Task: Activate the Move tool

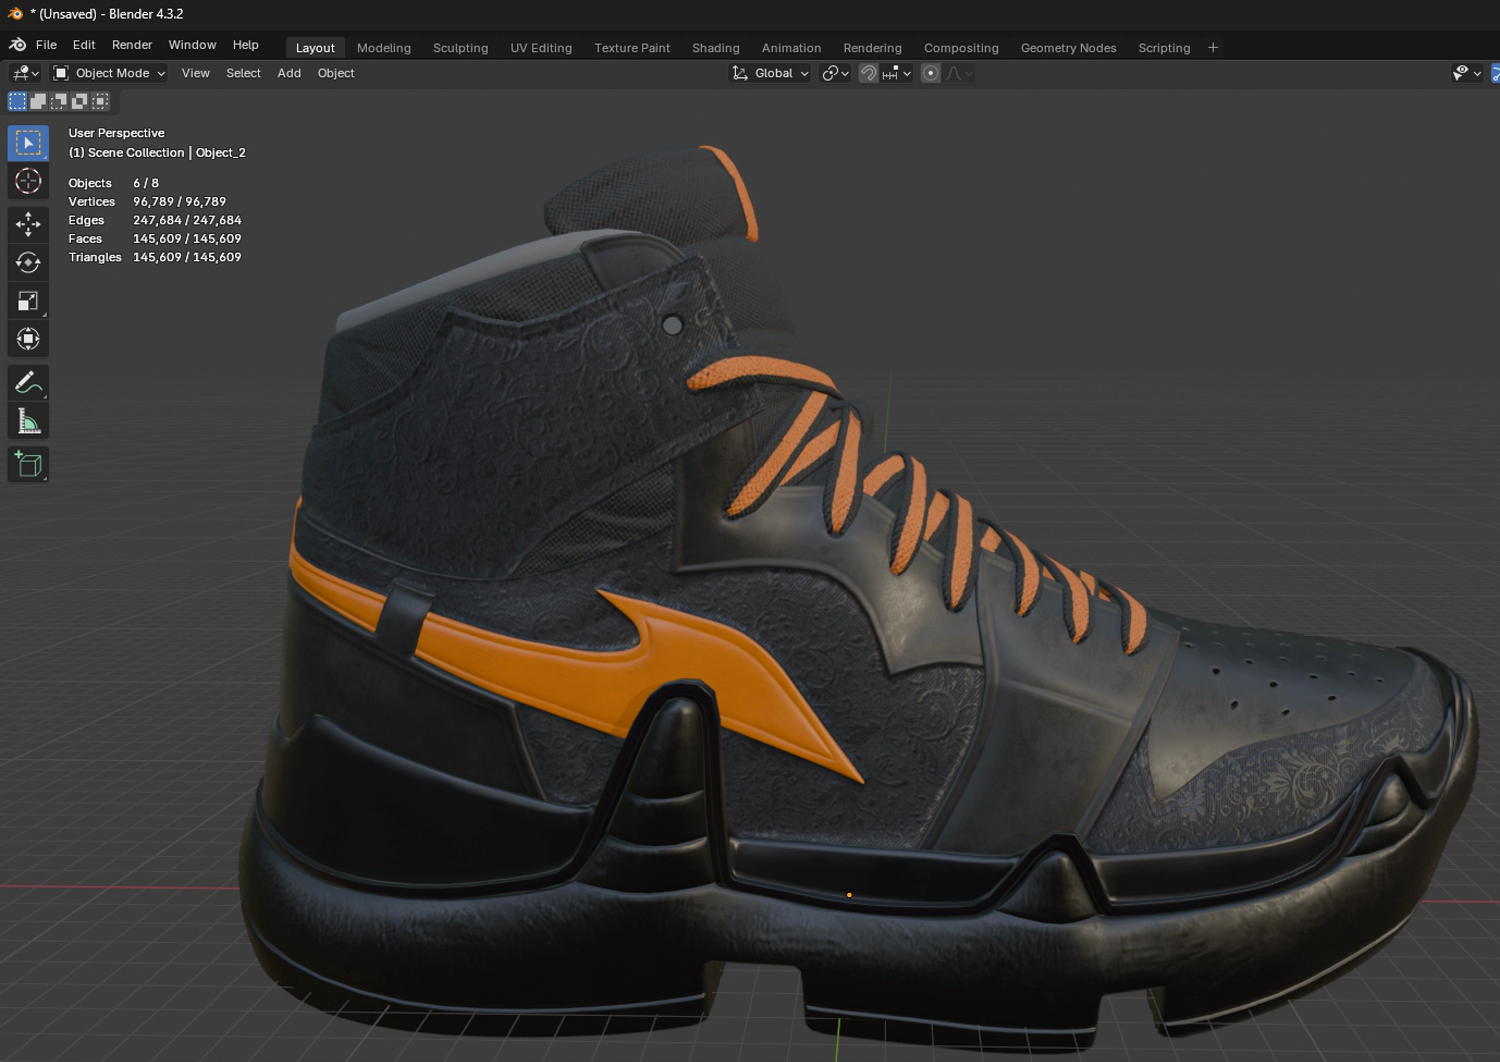Action: pyautogui.click(x=28, y=223)
